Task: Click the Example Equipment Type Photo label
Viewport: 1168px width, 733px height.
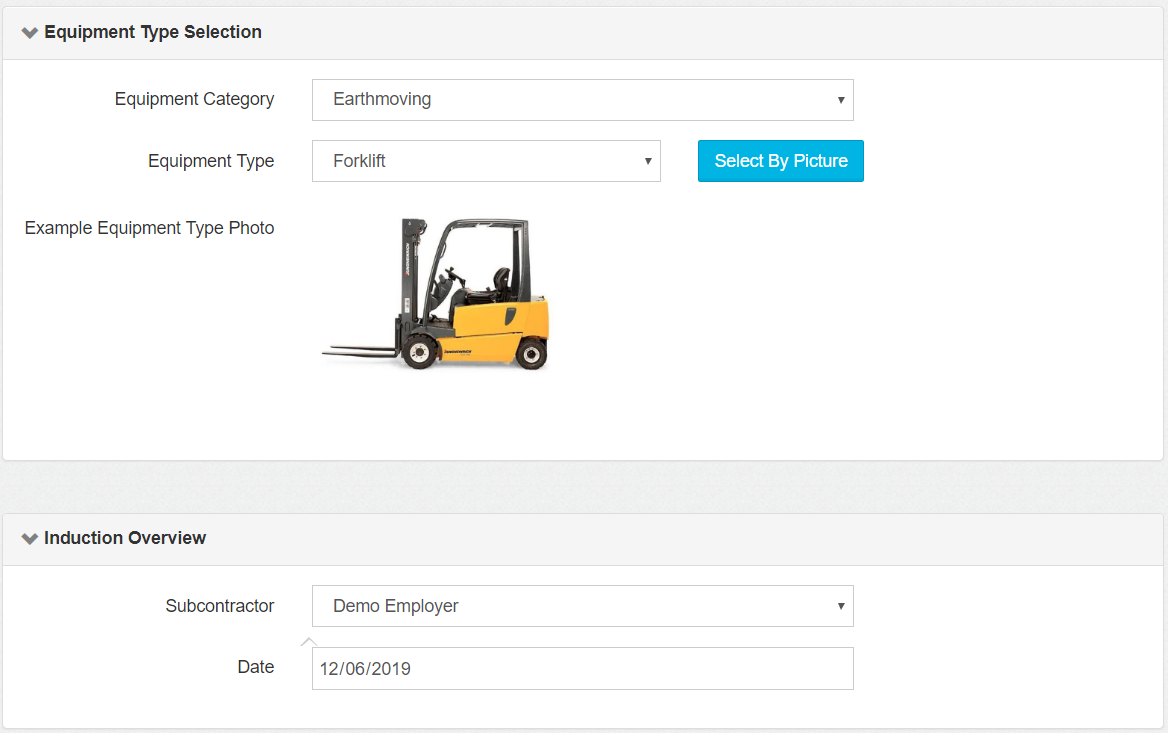Action: 149,228
